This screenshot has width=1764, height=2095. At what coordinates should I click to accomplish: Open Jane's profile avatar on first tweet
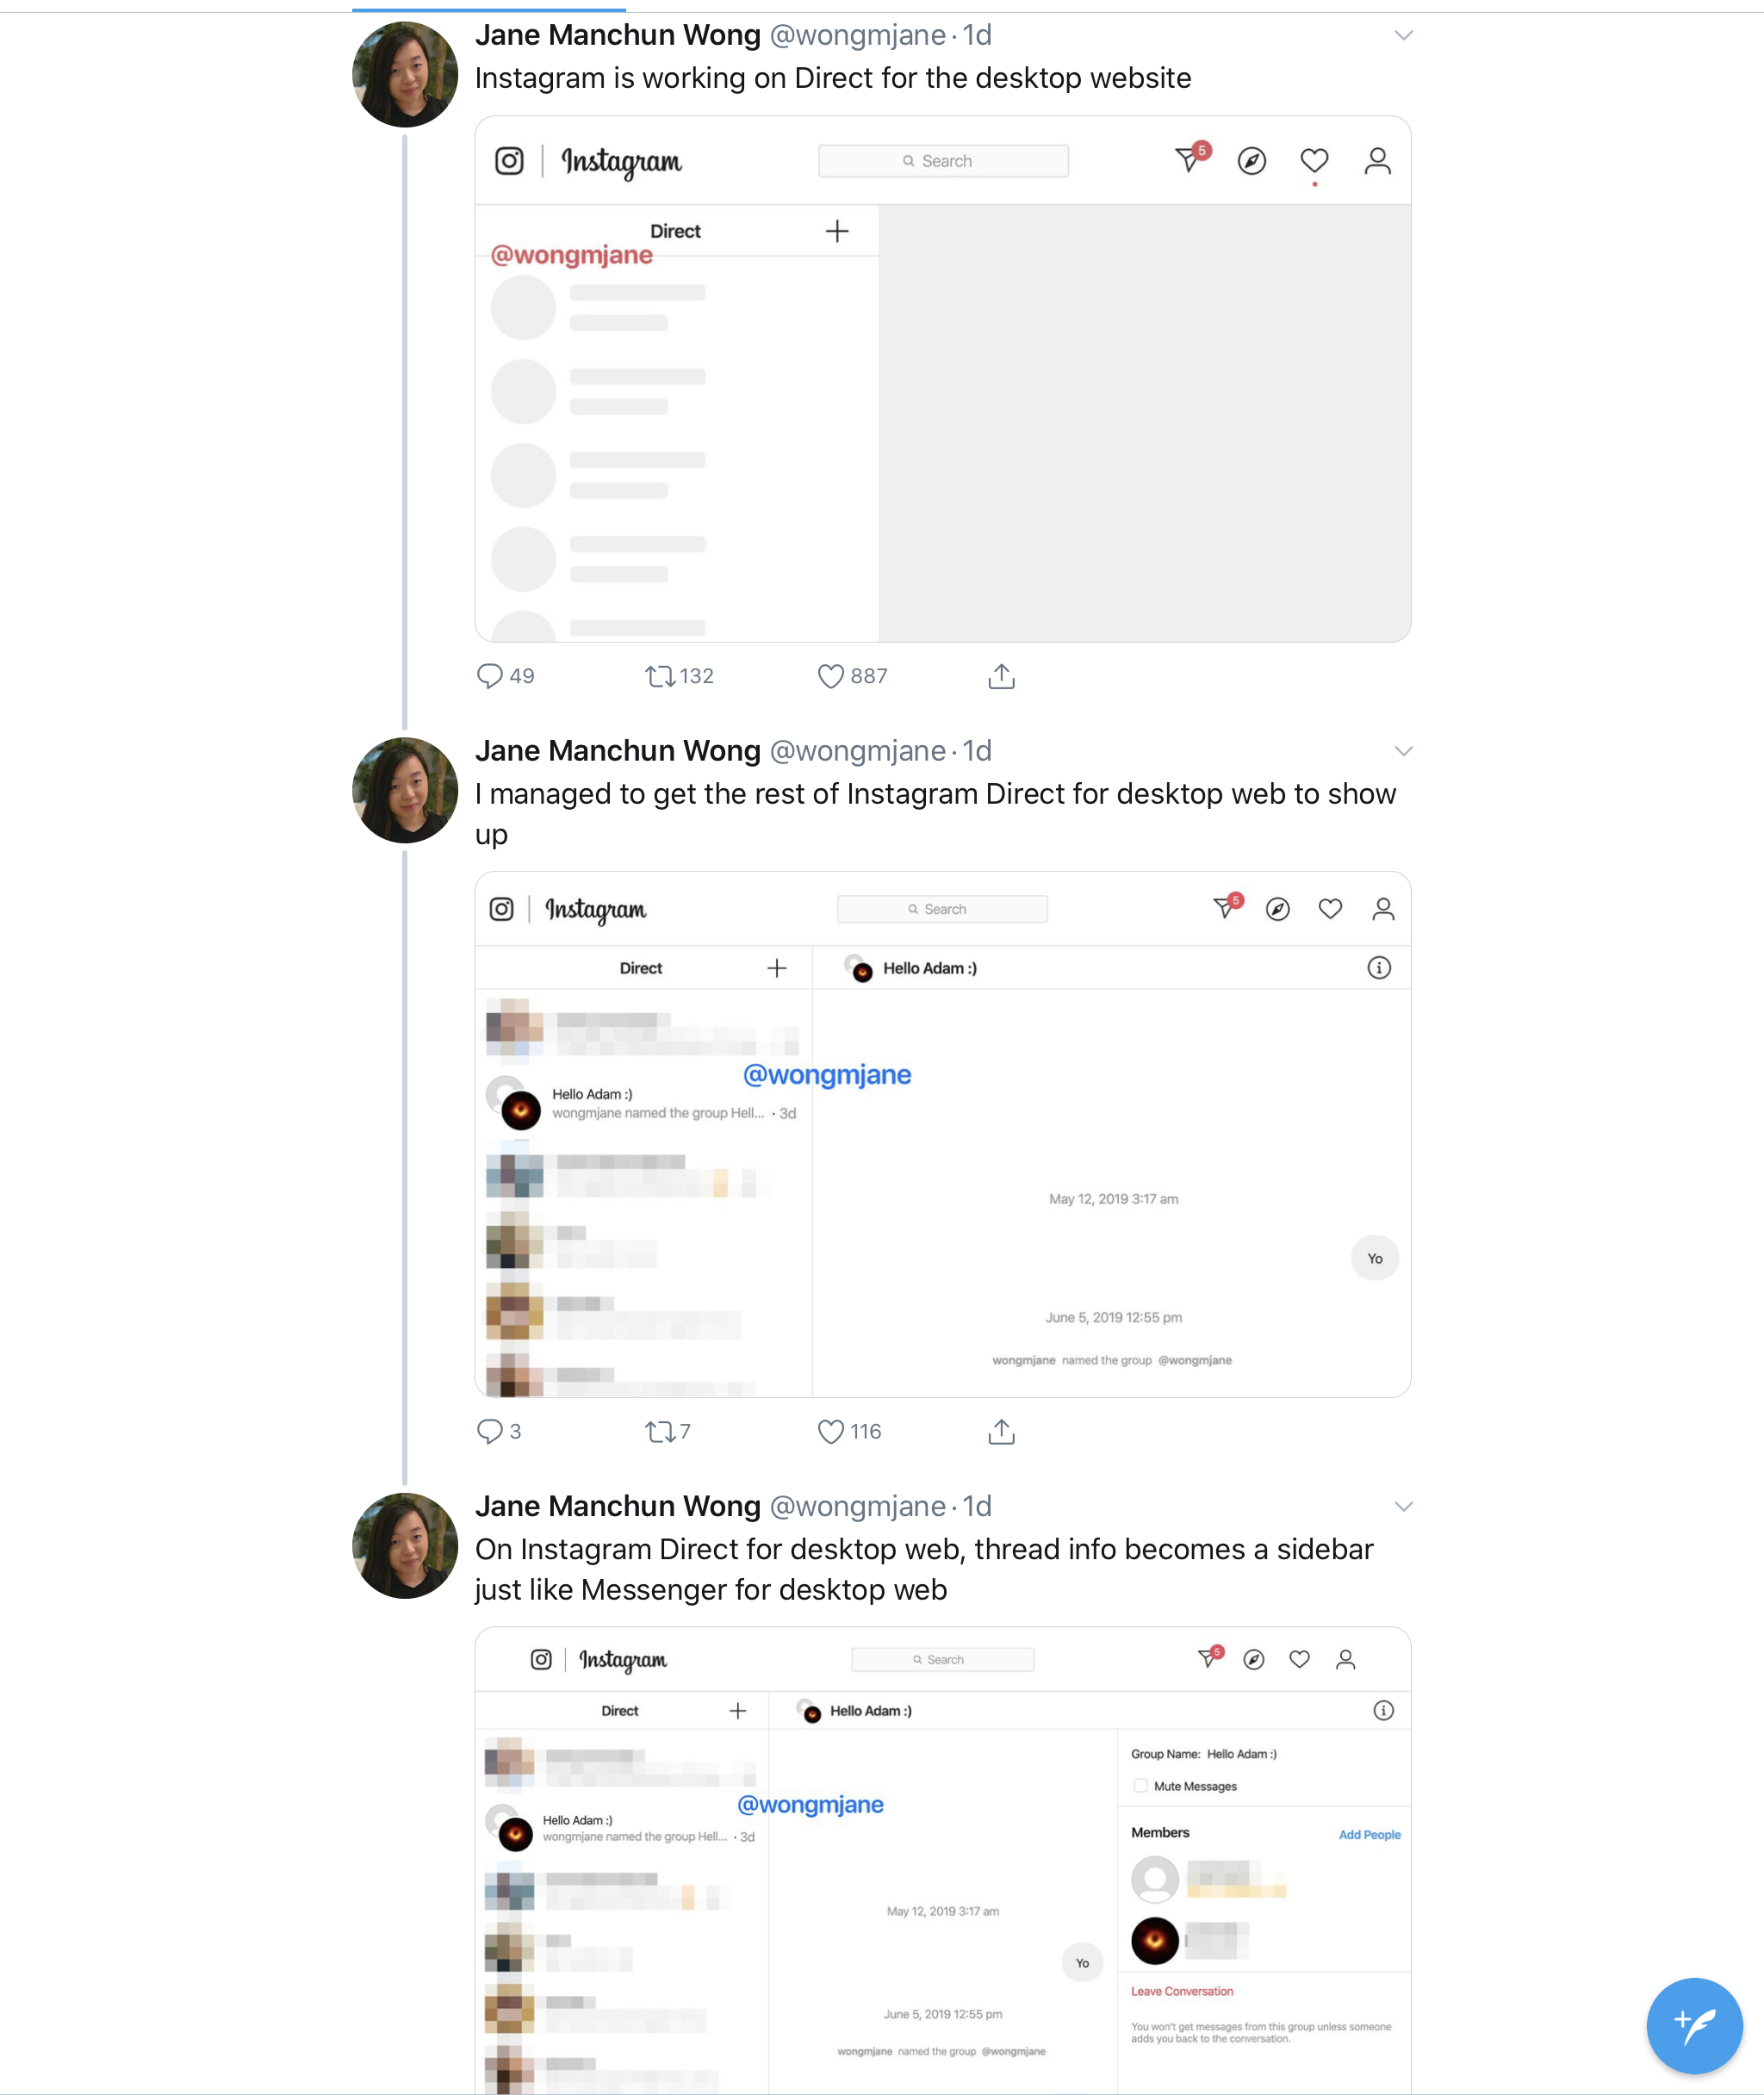pyautogui.click(x=405, y=74)
